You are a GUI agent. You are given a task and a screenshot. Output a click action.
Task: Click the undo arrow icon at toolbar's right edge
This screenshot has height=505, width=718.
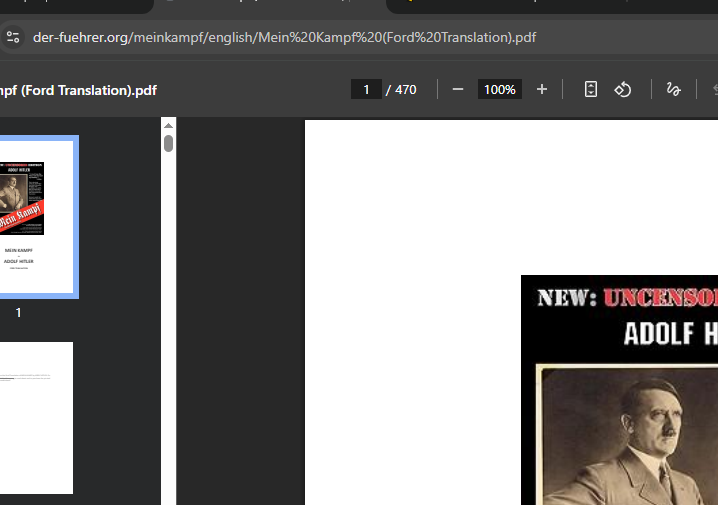(x=714, y=90)
